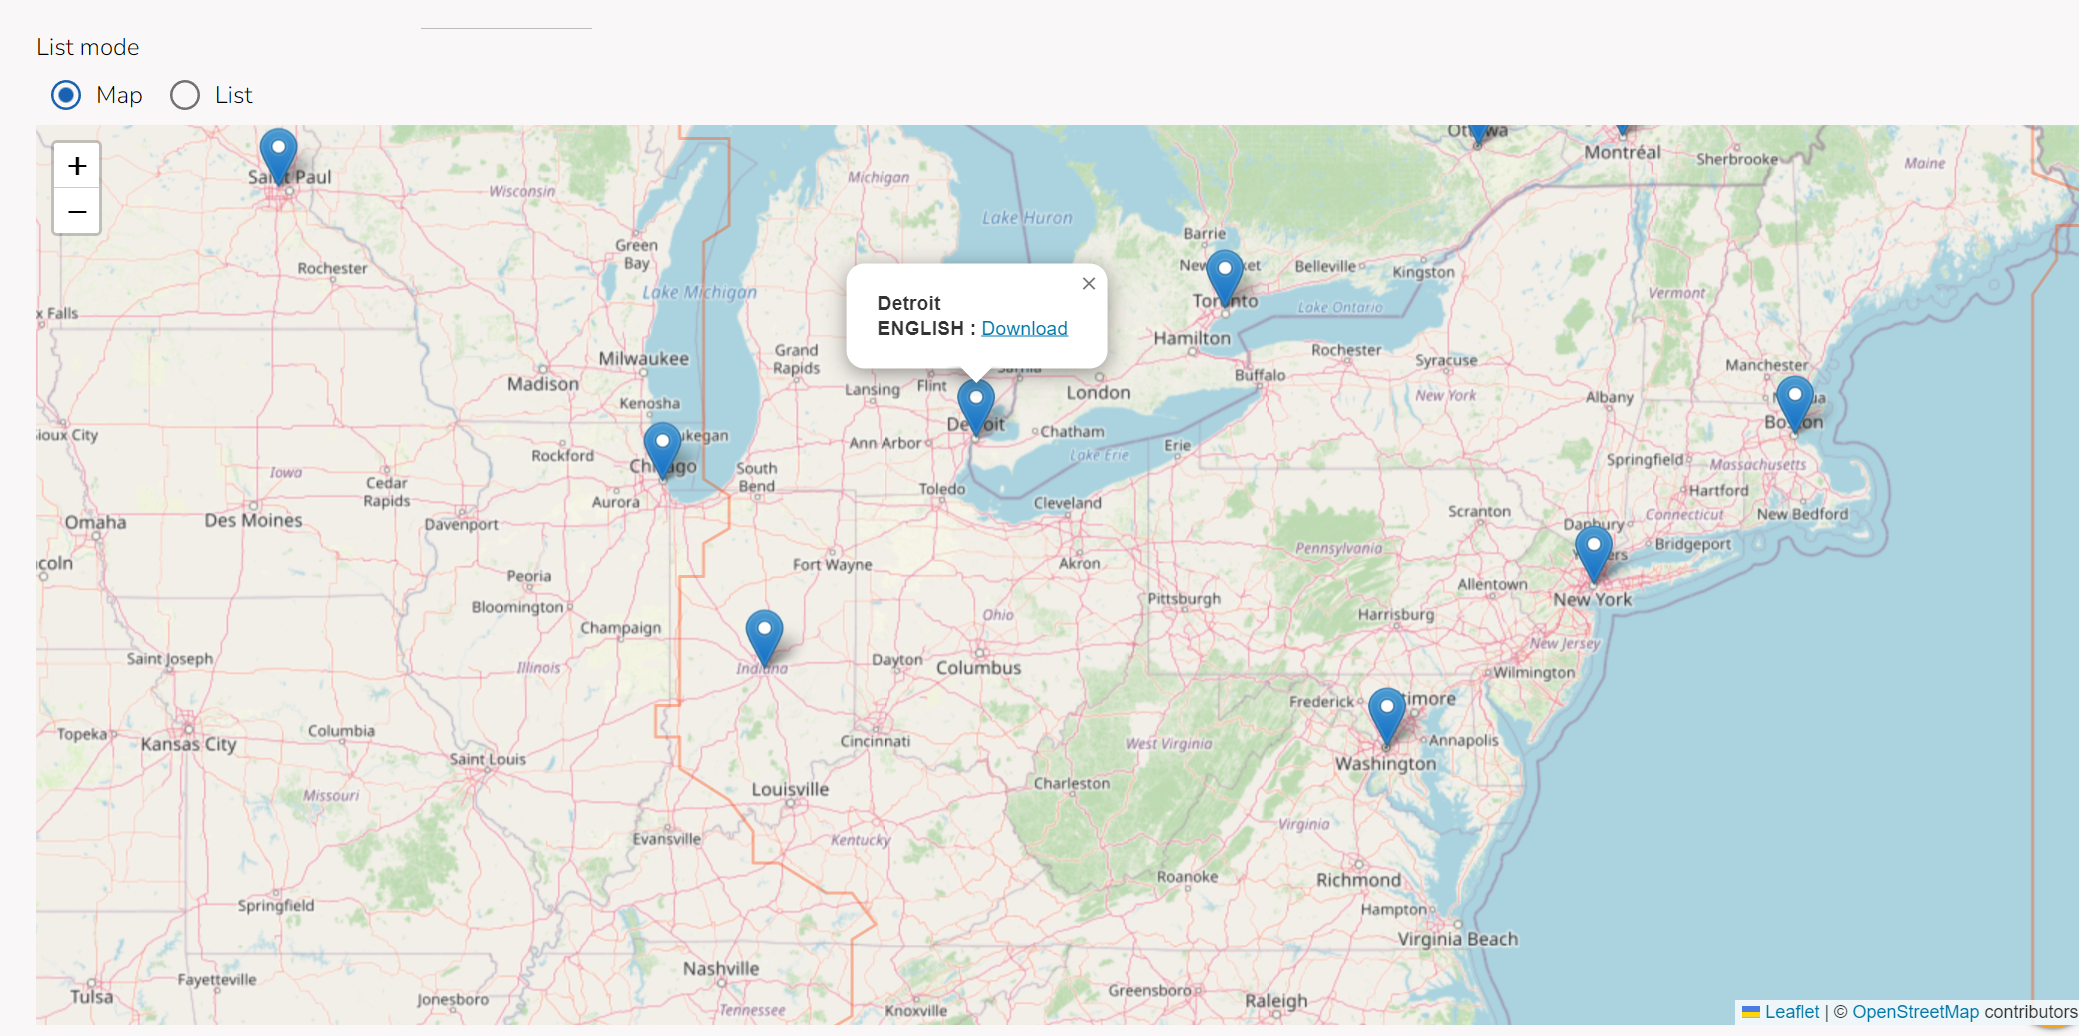Close the Detroit popup
The image size is (2079, 1036).
[1088, 284]
